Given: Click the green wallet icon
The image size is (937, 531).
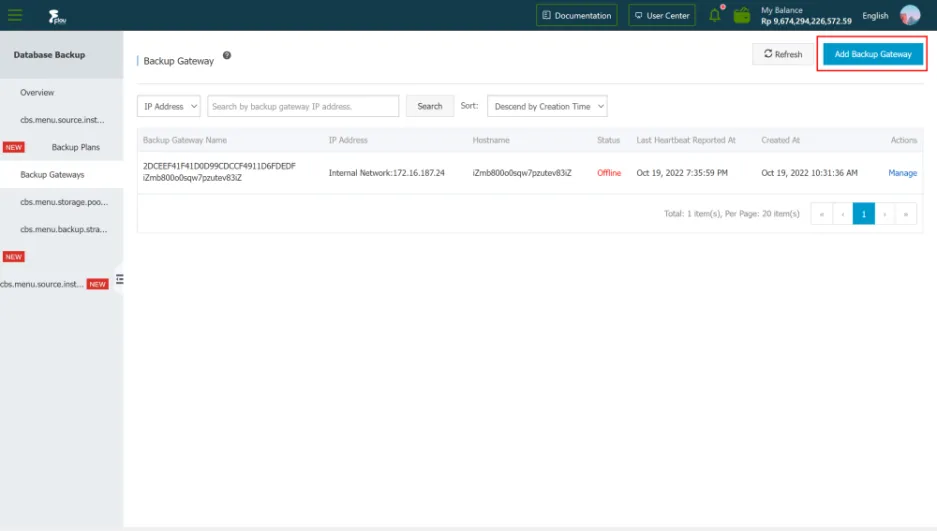Looking at the screenshot, I should 742,16.
